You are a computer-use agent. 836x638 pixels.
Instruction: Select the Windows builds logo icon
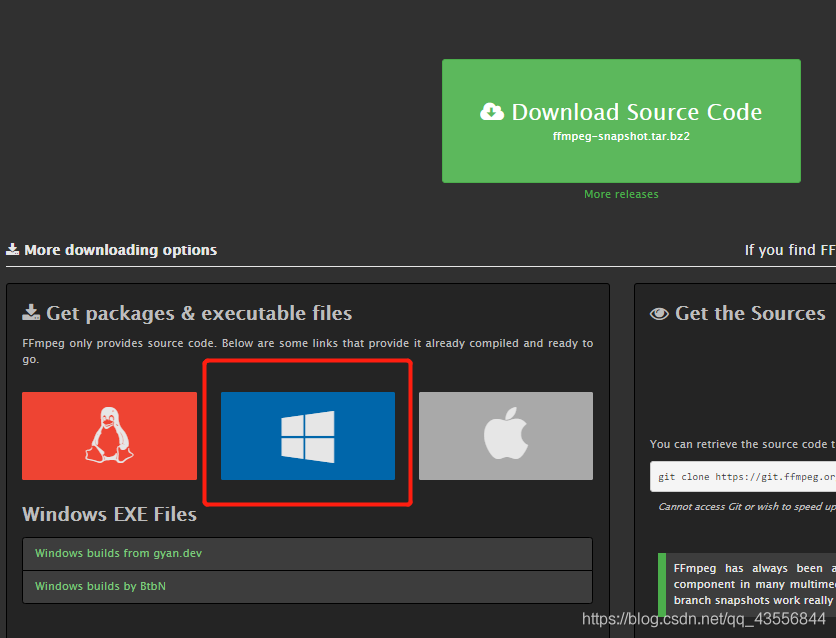click(x=307, y=434)
